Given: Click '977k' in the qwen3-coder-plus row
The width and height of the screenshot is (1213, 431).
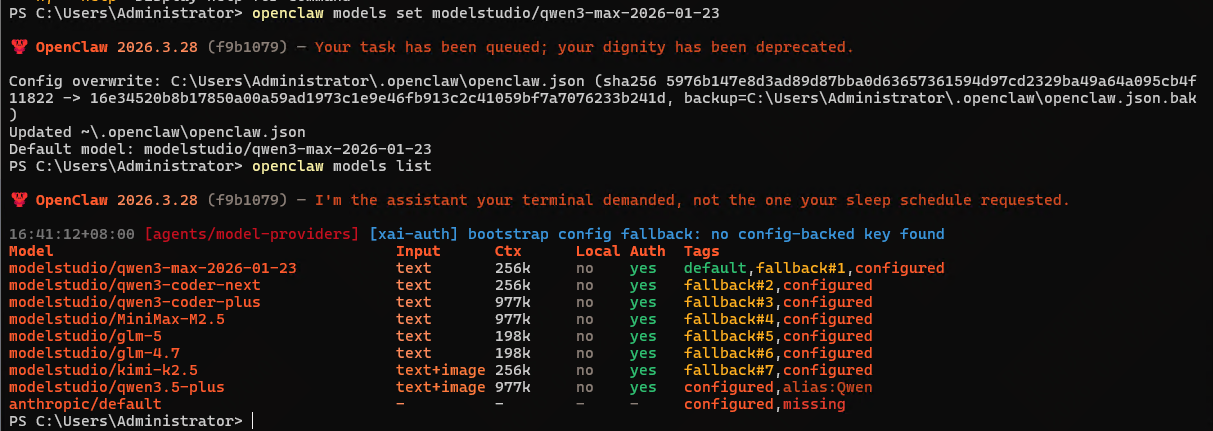Looking at the screenshot, I should click(x=513, y=302).
